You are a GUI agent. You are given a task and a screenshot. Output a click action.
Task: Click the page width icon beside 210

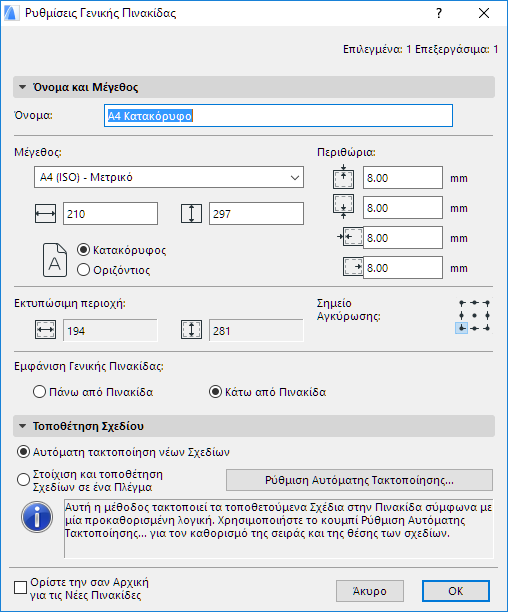click(x=45, y=213)
